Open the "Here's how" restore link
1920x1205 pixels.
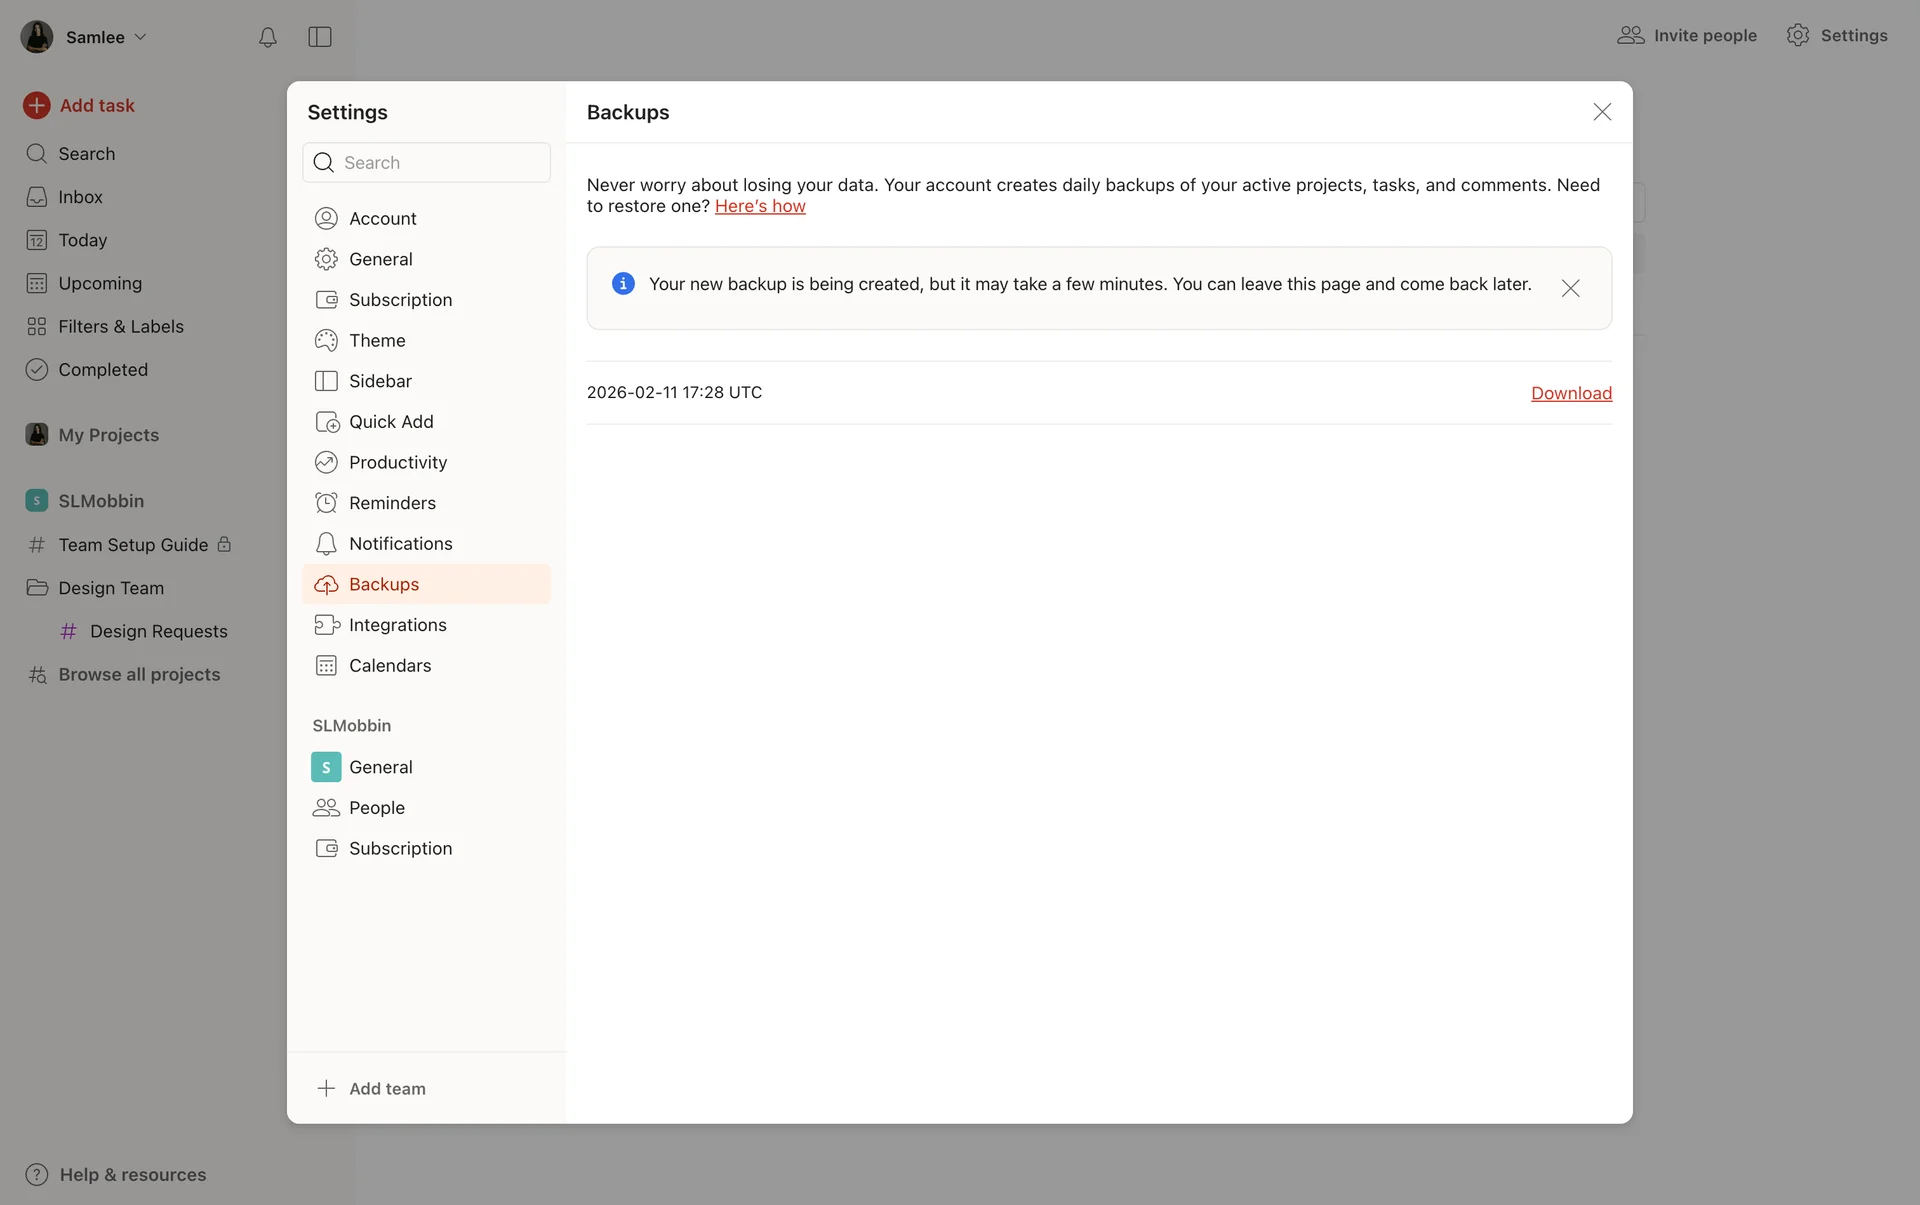pyautogui.click(x=759, y=206)
